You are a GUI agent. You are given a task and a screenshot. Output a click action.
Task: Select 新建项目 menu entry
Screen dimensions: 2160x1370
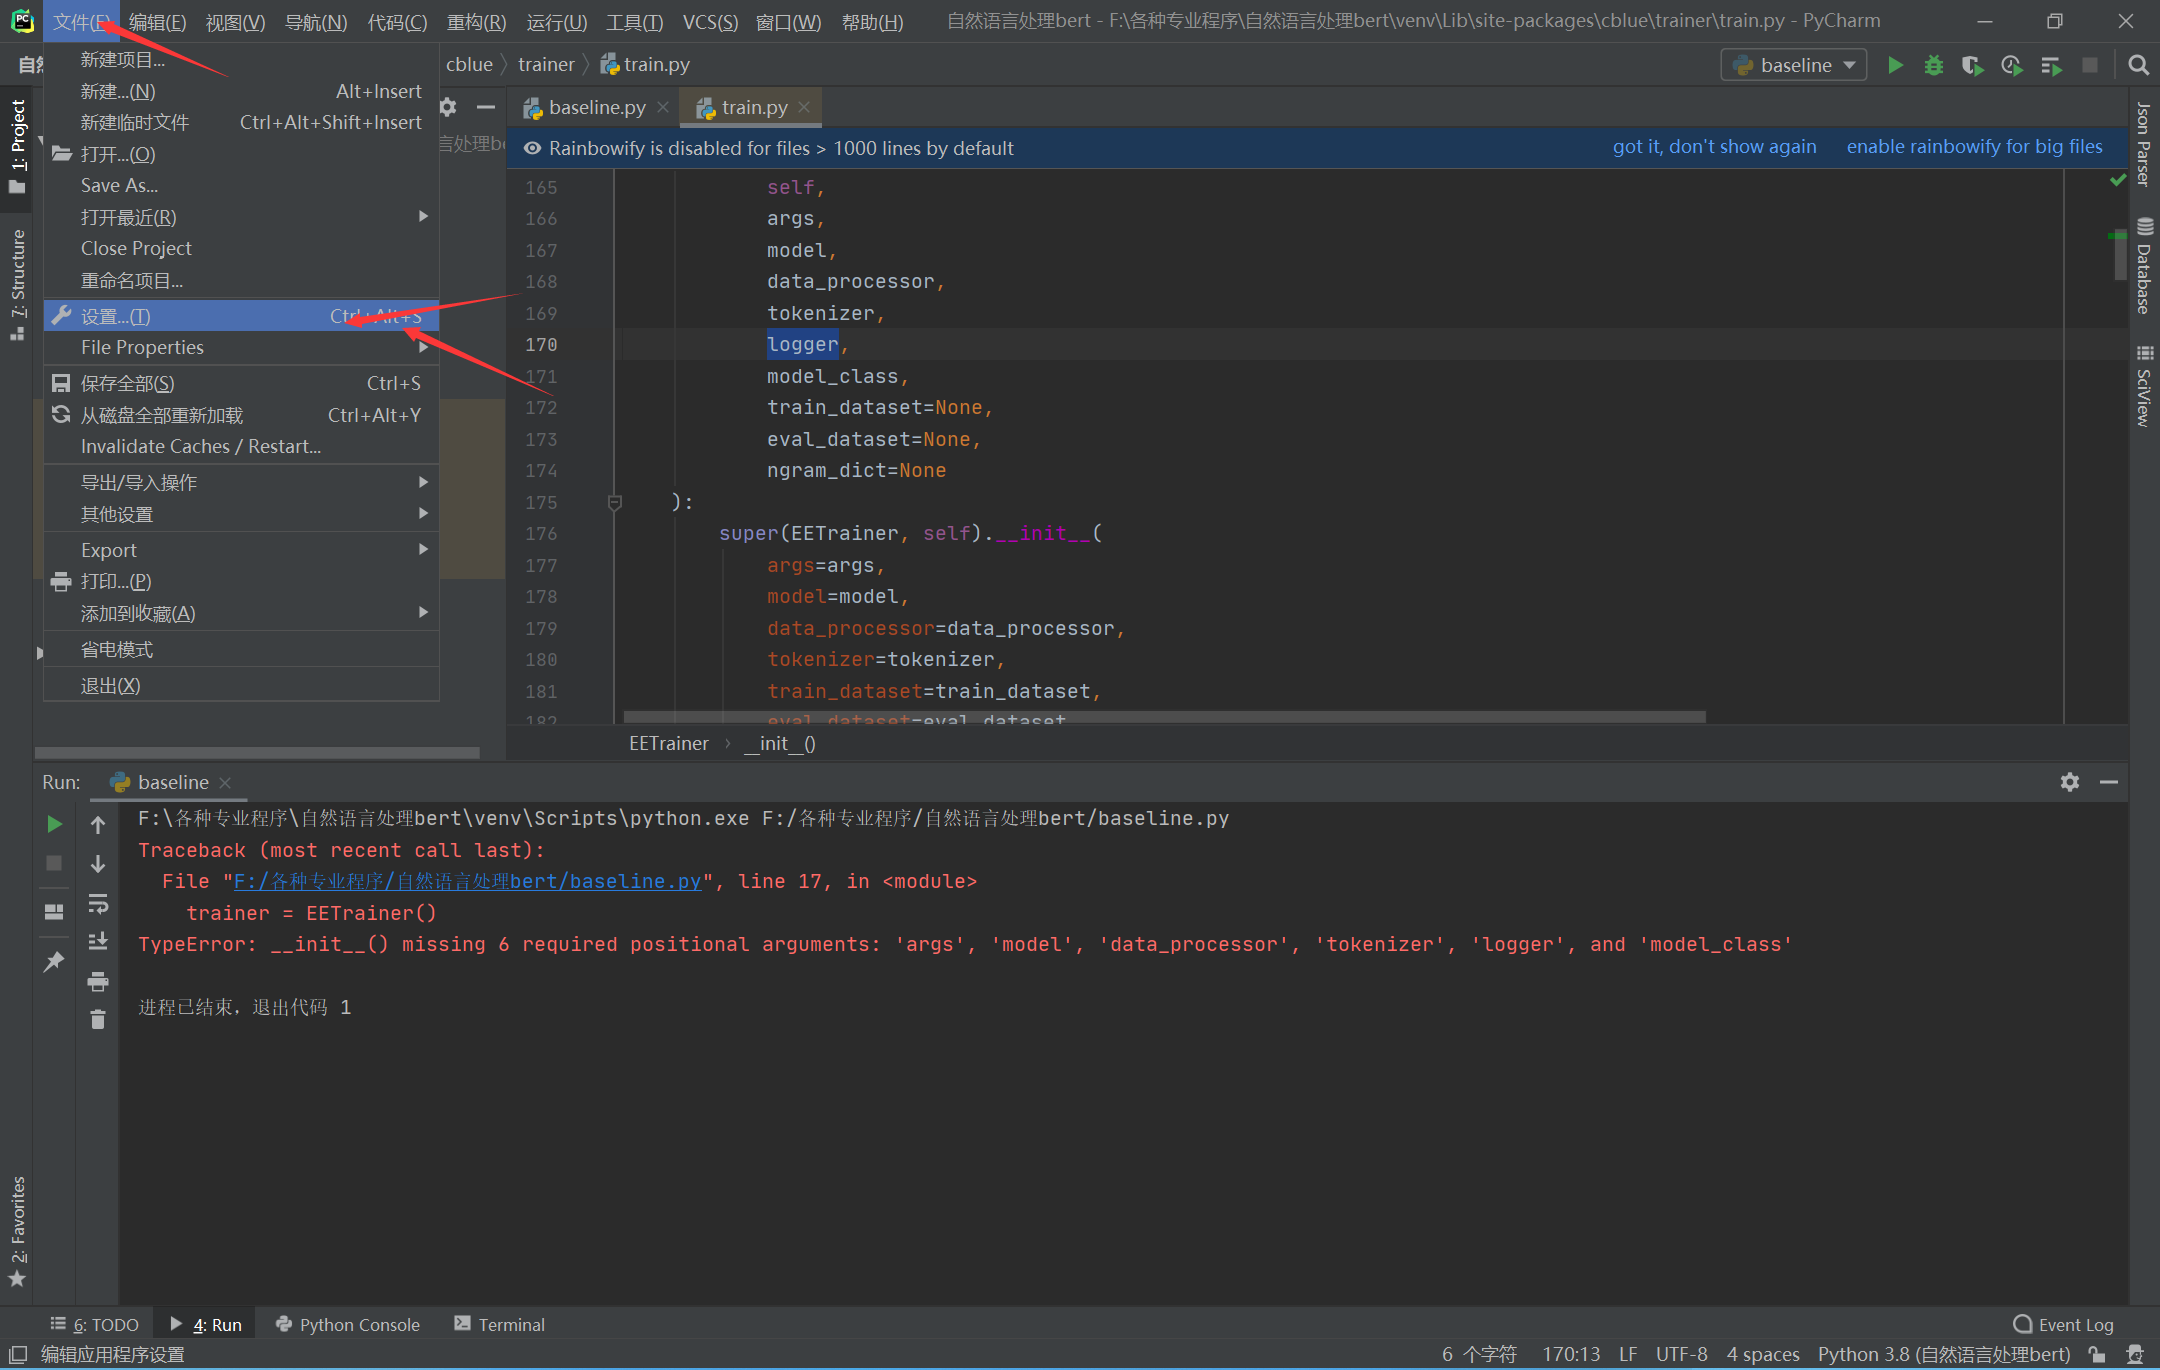[241, 60]
